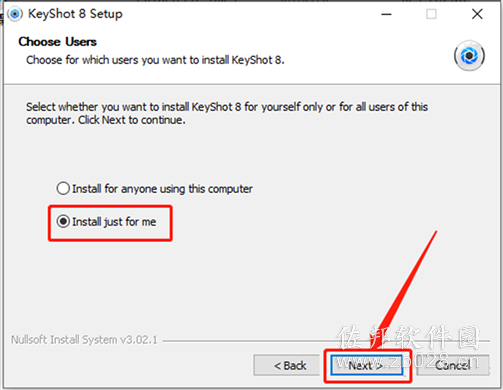Click the 'Nullsoft Install System v3.02.1' label

[84, 340]
